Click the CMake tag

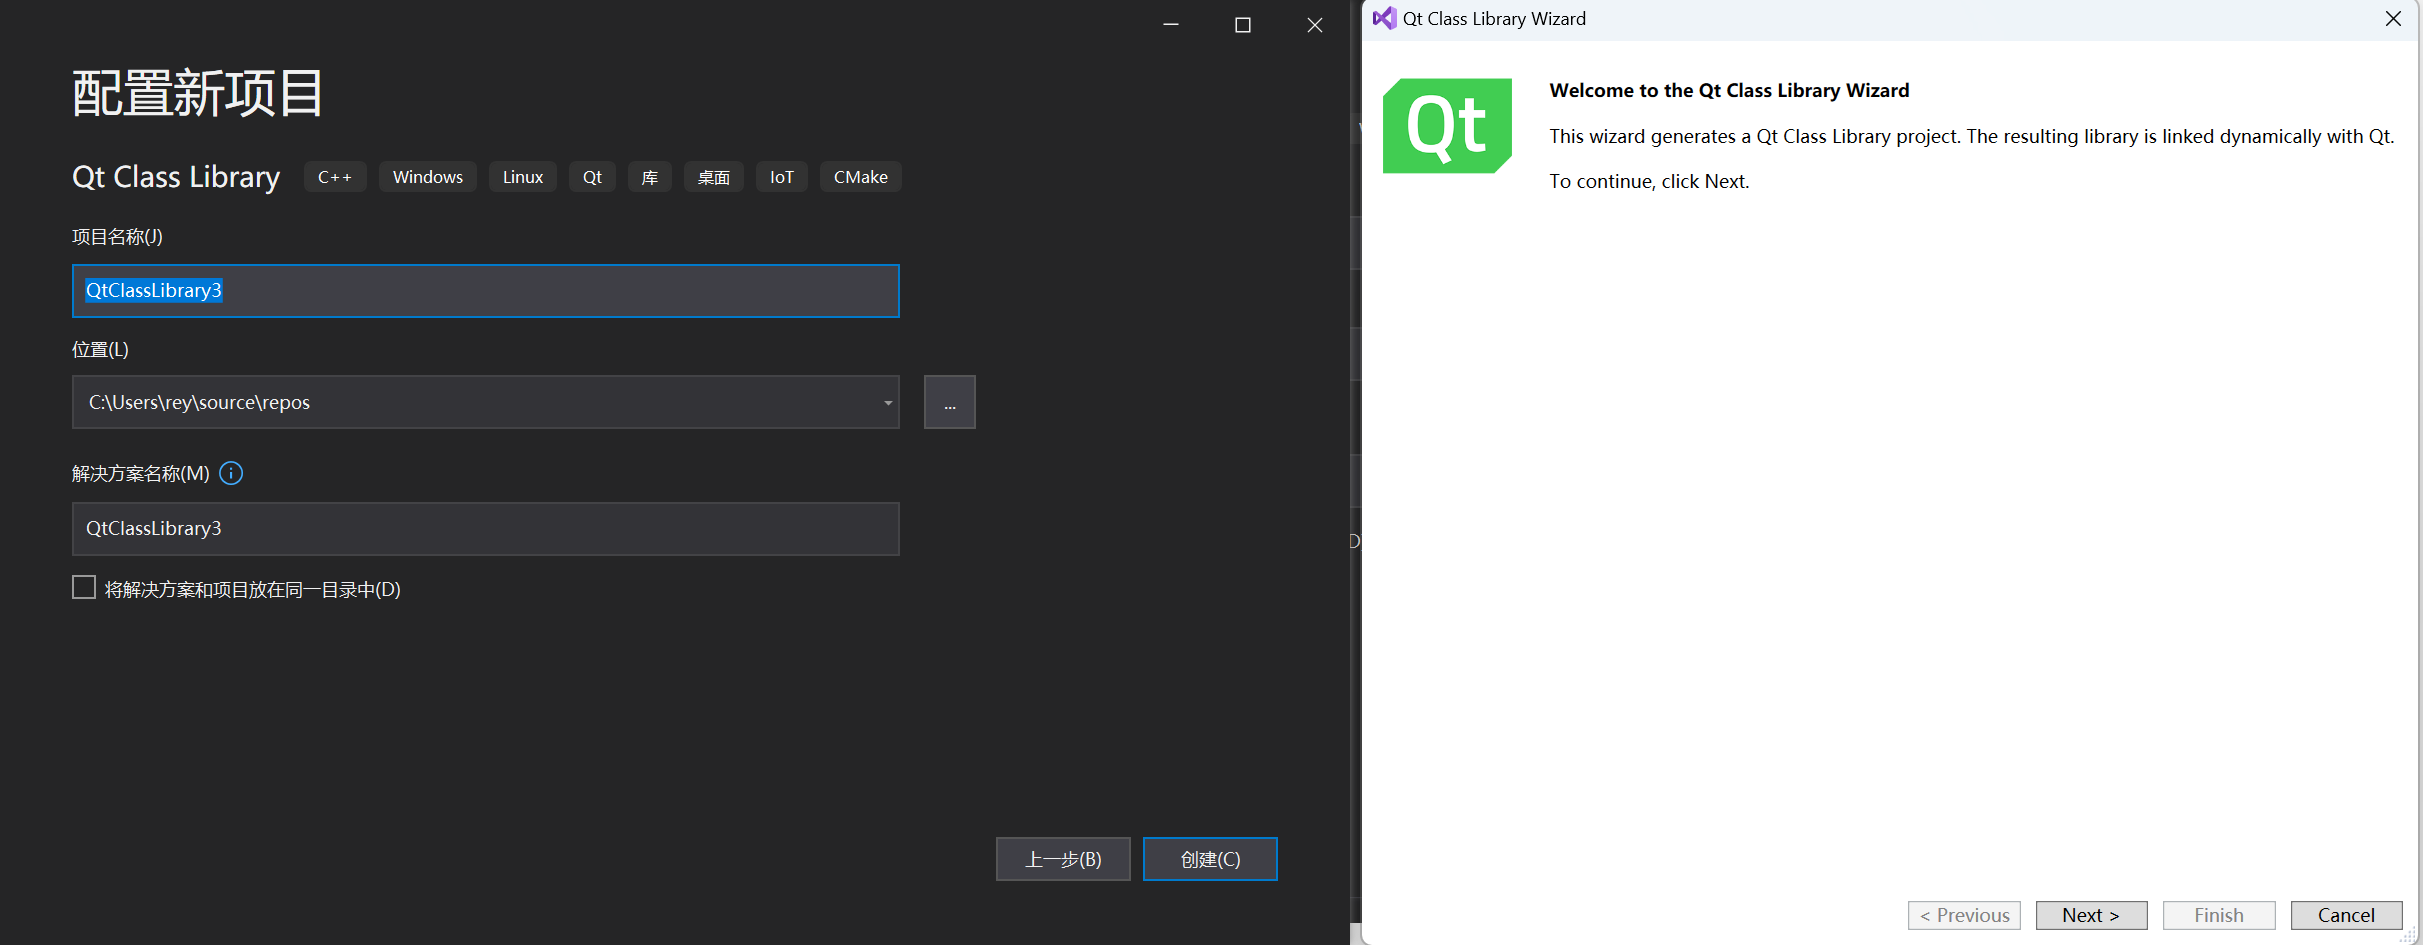tap(861, 177)
